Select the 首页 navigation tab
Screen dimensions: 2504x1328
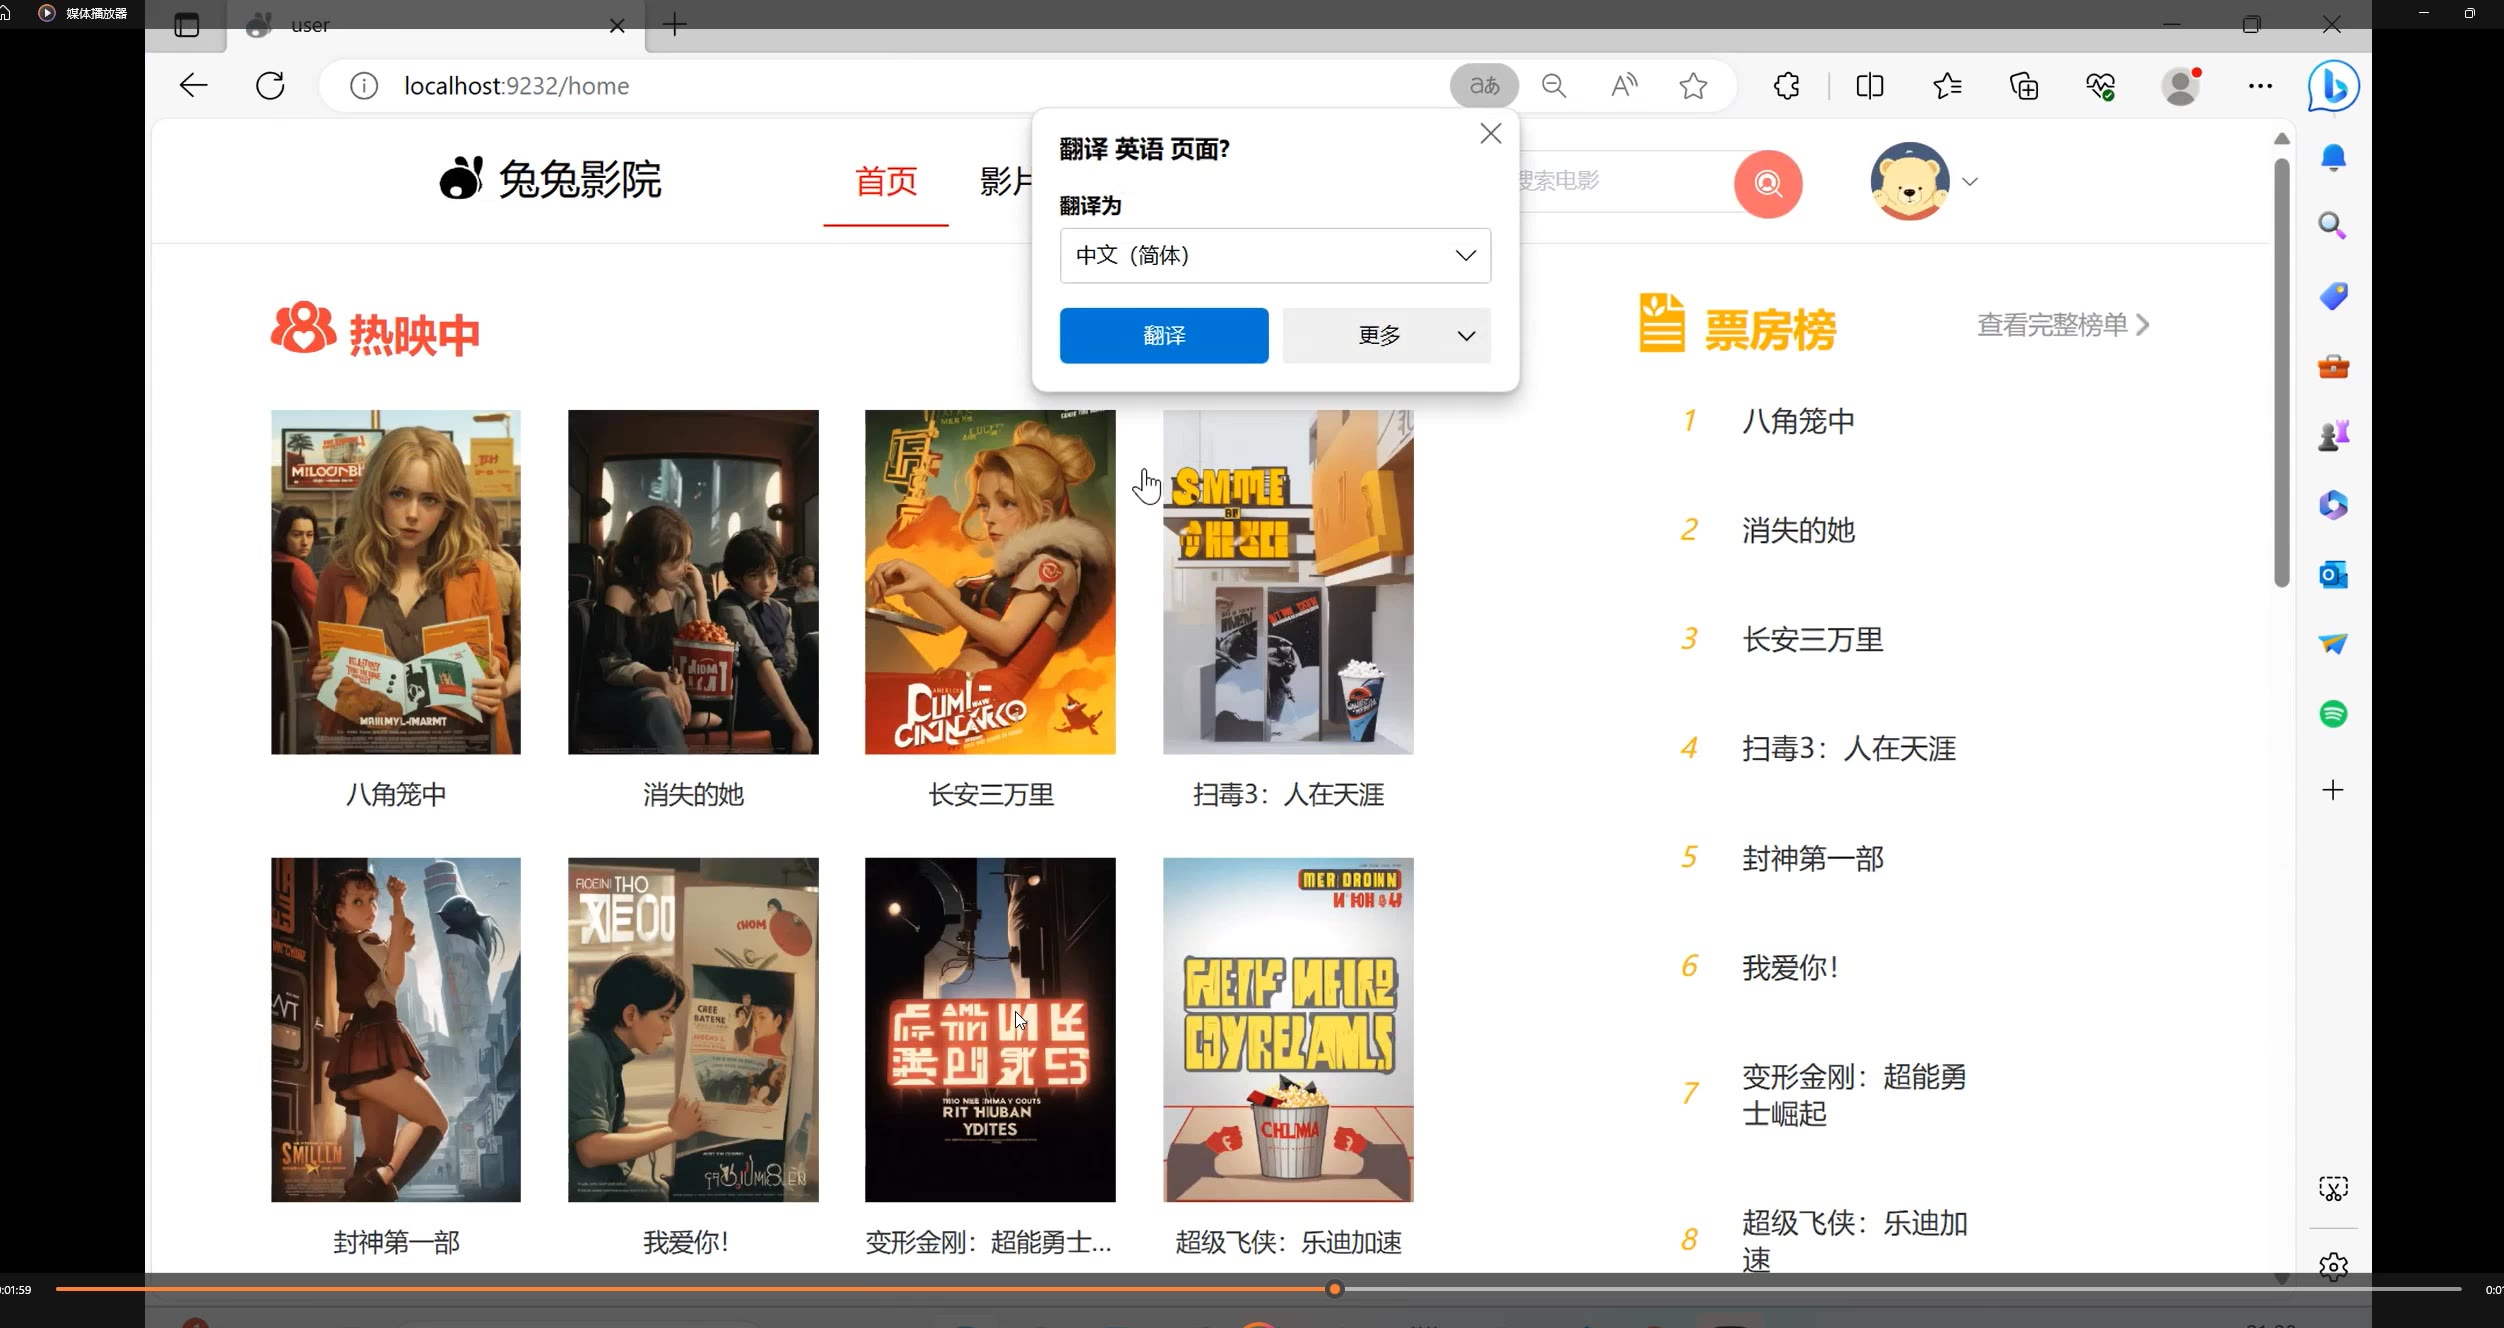pyautogui.click(x=885, y=181)
